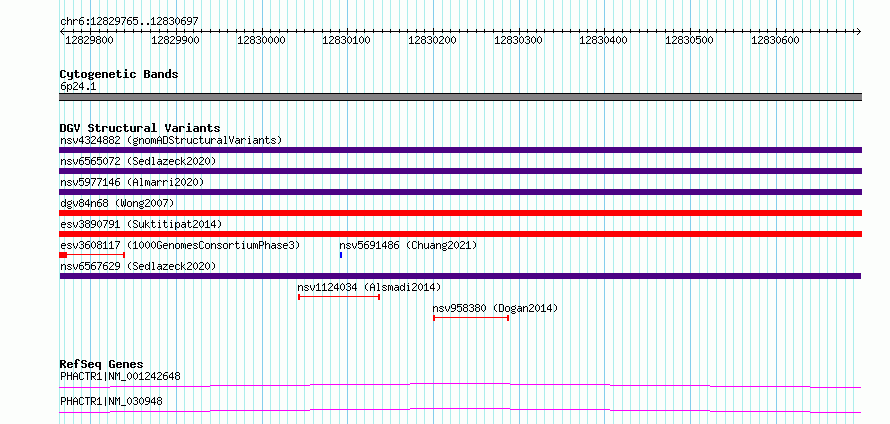Open PHACTR1|NM_001242648 transcript label

(120, 376)
